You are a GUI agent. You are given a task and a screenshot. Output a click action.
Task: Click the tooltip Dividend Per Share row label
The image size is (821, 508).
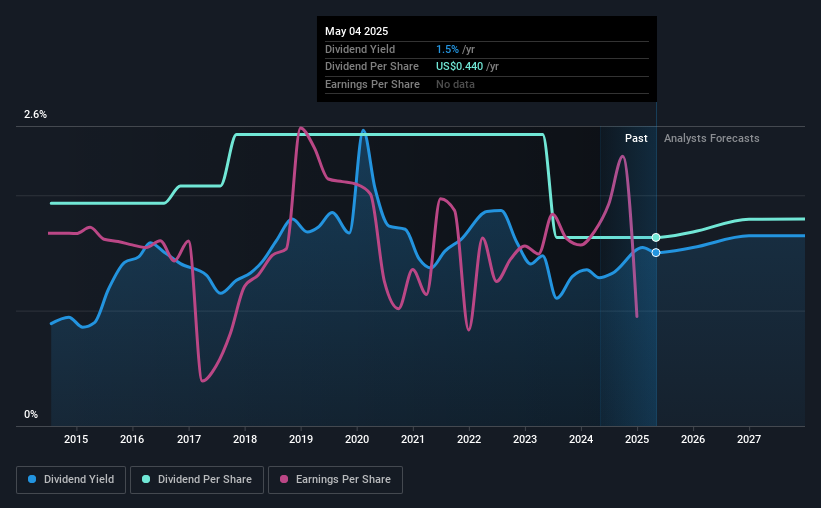(372, 67)
